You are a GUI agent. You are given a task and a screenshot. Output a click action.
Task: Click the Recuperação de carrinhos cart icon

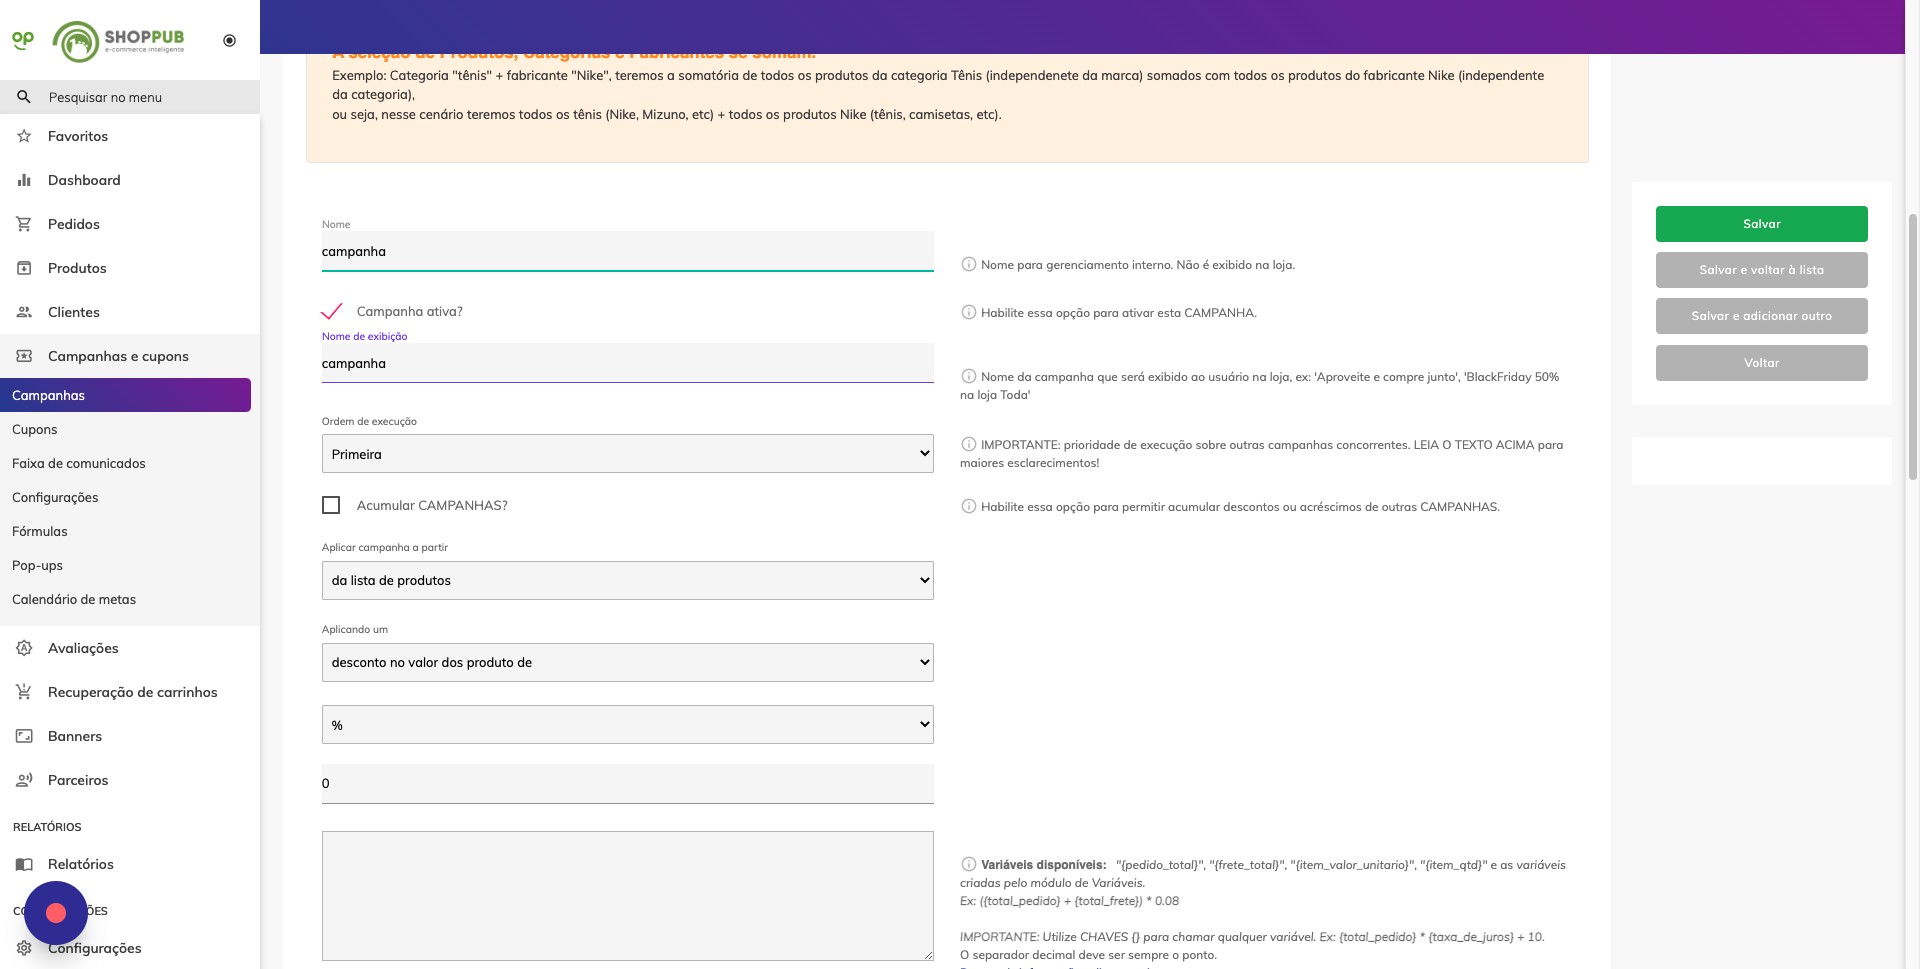pos(24,692)
